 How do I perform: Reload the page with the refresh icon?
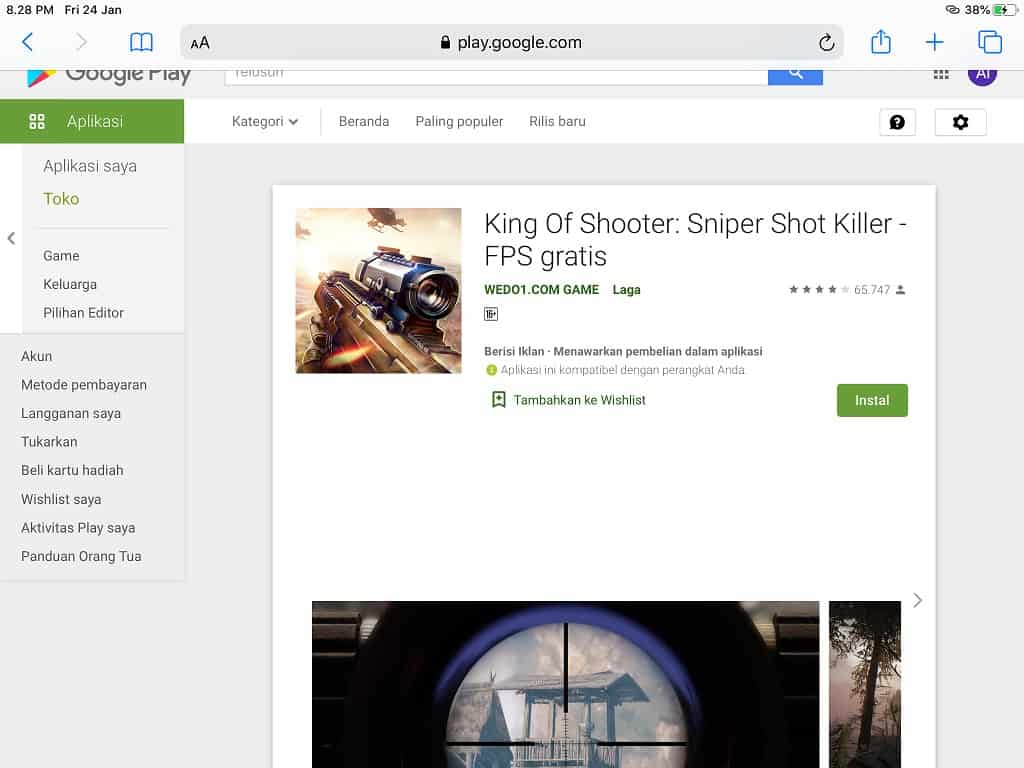coord(826,42)
